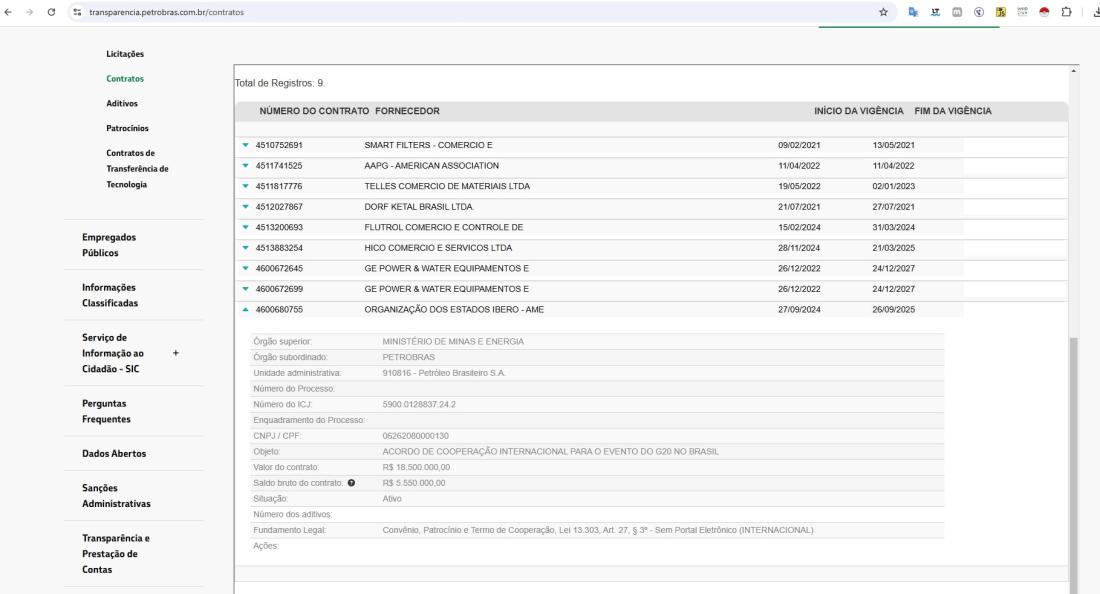Select Contratos in the sidebar
This screenshot has width=1100, height=594.
pos(125,79)
